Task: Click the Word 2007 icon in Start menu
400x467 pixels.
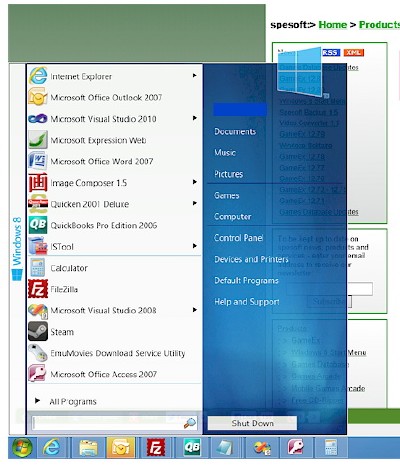Action: click(x=38, y=161)
